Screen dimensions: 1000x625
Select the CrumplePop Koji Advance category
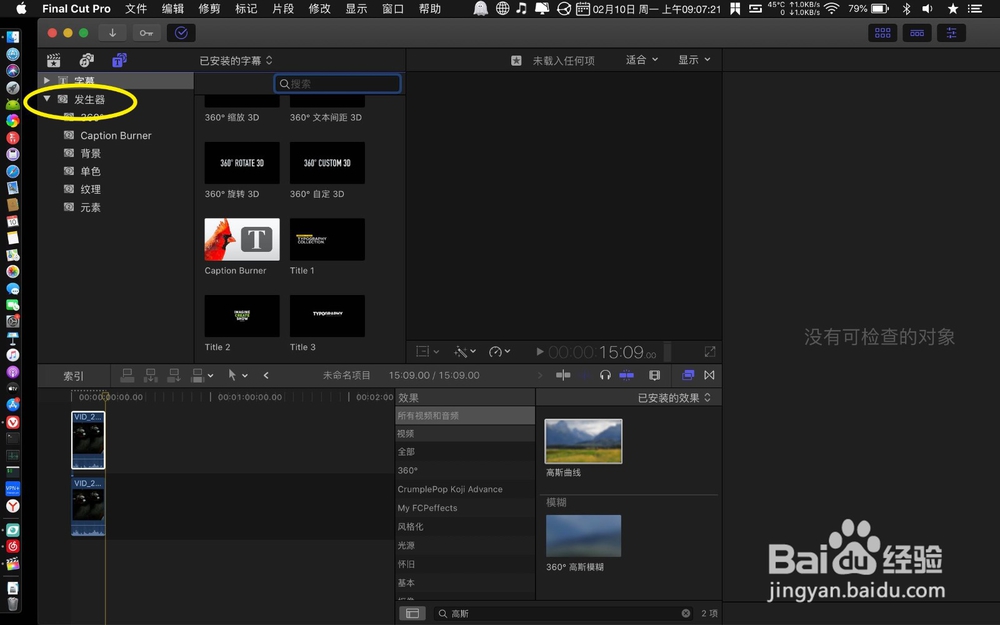tap(465, 489)
